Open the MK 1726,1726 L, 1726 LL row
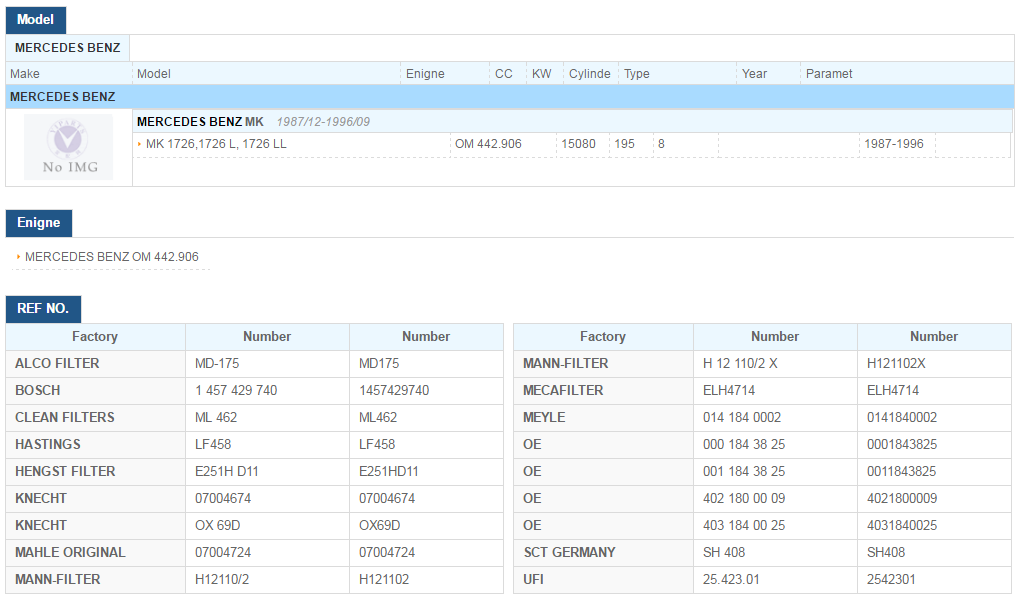 coord(216,144)
